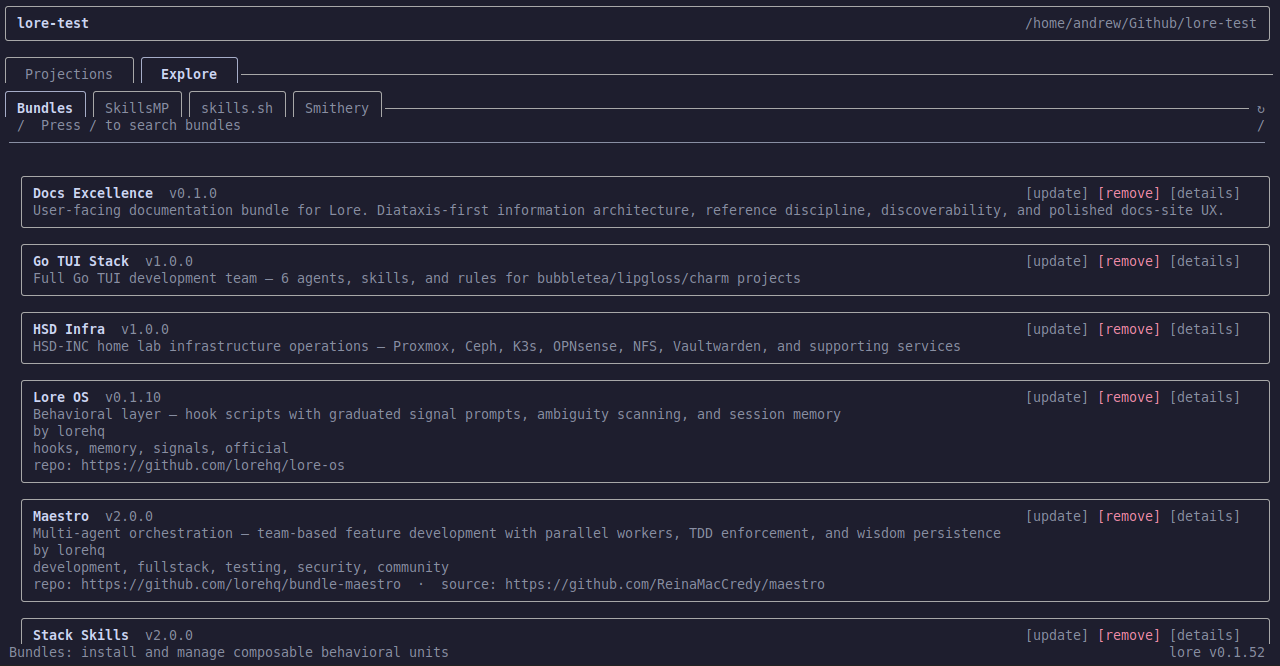Update the Docs Excellence bundle

click(x=1056, y=193)
